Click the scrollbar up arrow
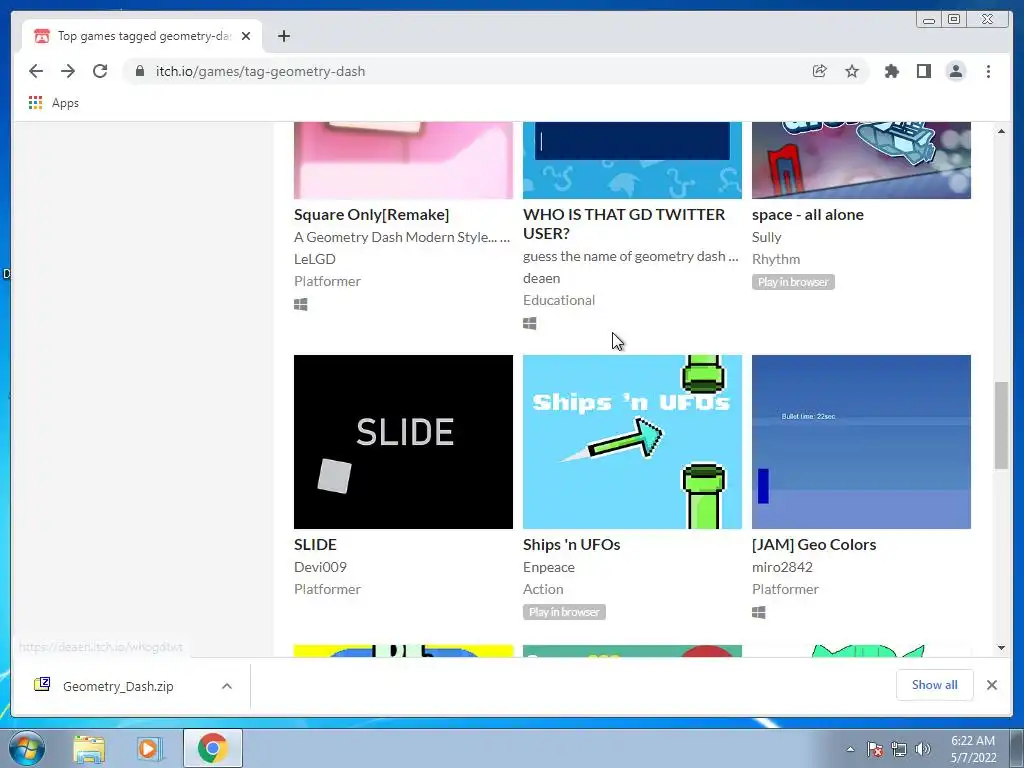Screen dimensions: 1024x768 [x=1001, y=131]
